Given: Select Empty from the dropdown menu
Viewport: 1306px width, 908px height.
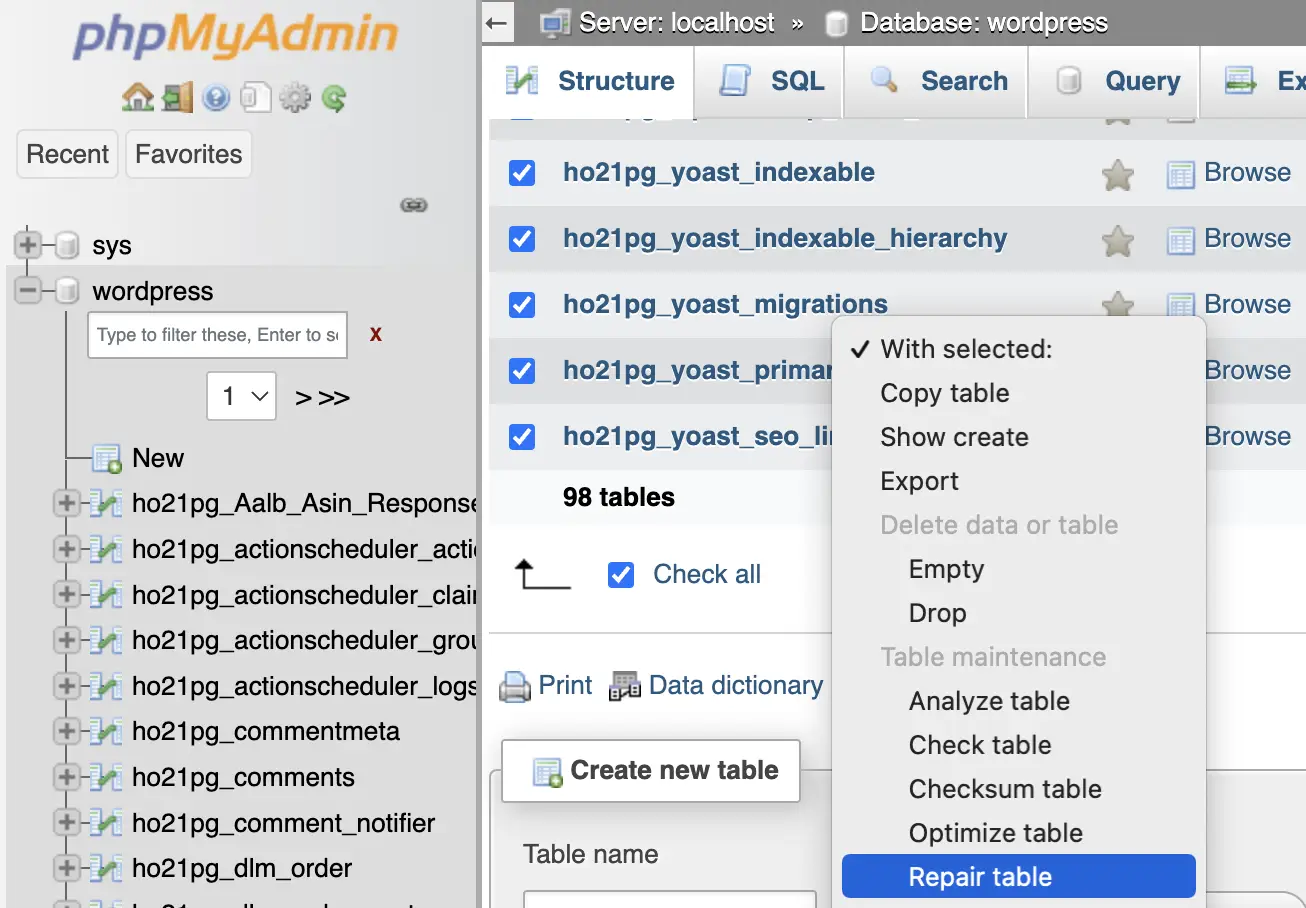Looking at the screenshot, I should tap(1019, 569).
